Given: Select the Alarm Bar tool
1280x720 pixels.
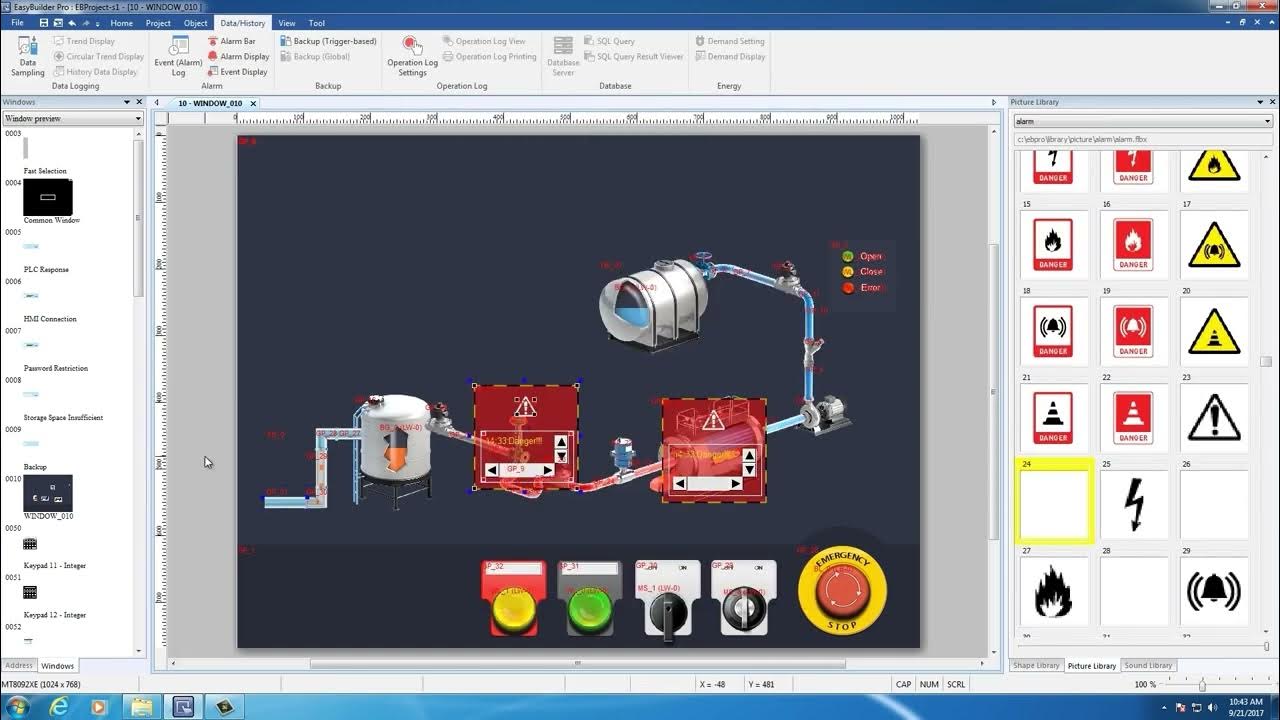Looking at the screenshot, I should [x=237, y=41].
